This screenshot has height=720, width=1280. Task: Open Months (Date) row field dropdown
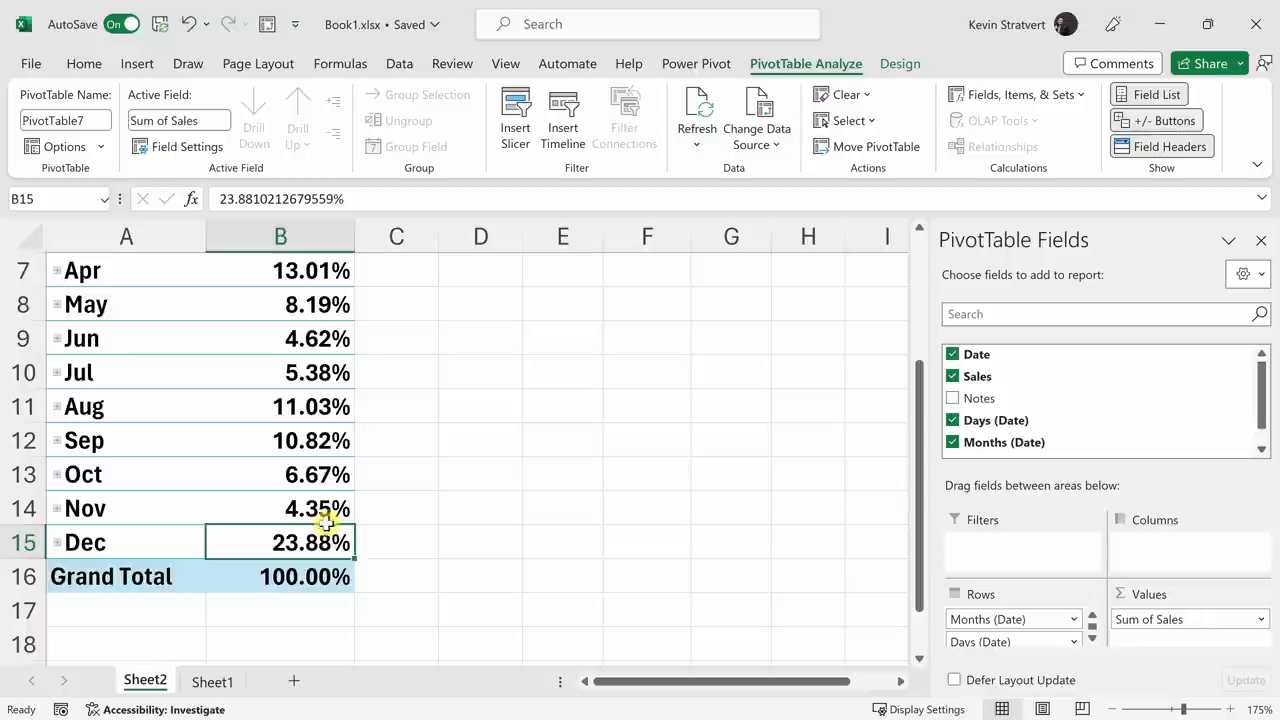[x=1074, y=619]
